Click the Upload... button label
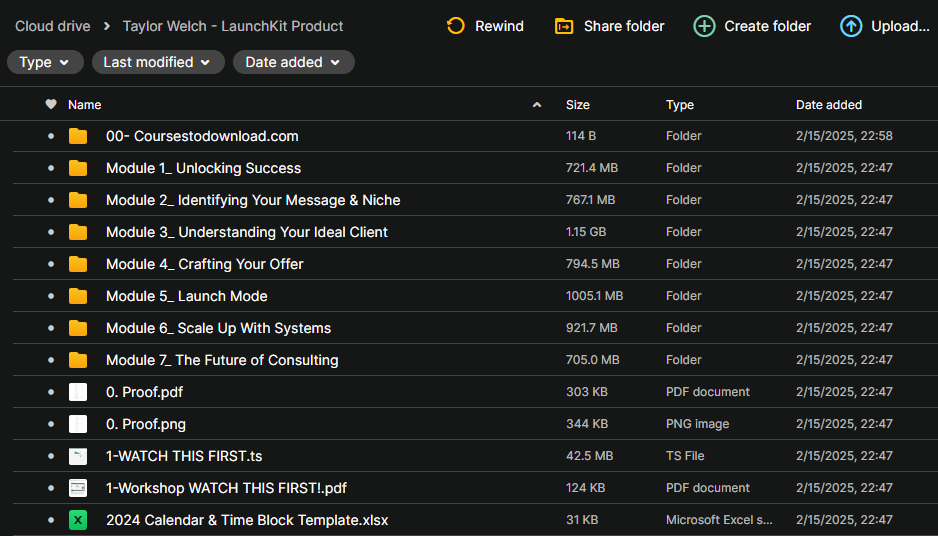 (900, 26)
